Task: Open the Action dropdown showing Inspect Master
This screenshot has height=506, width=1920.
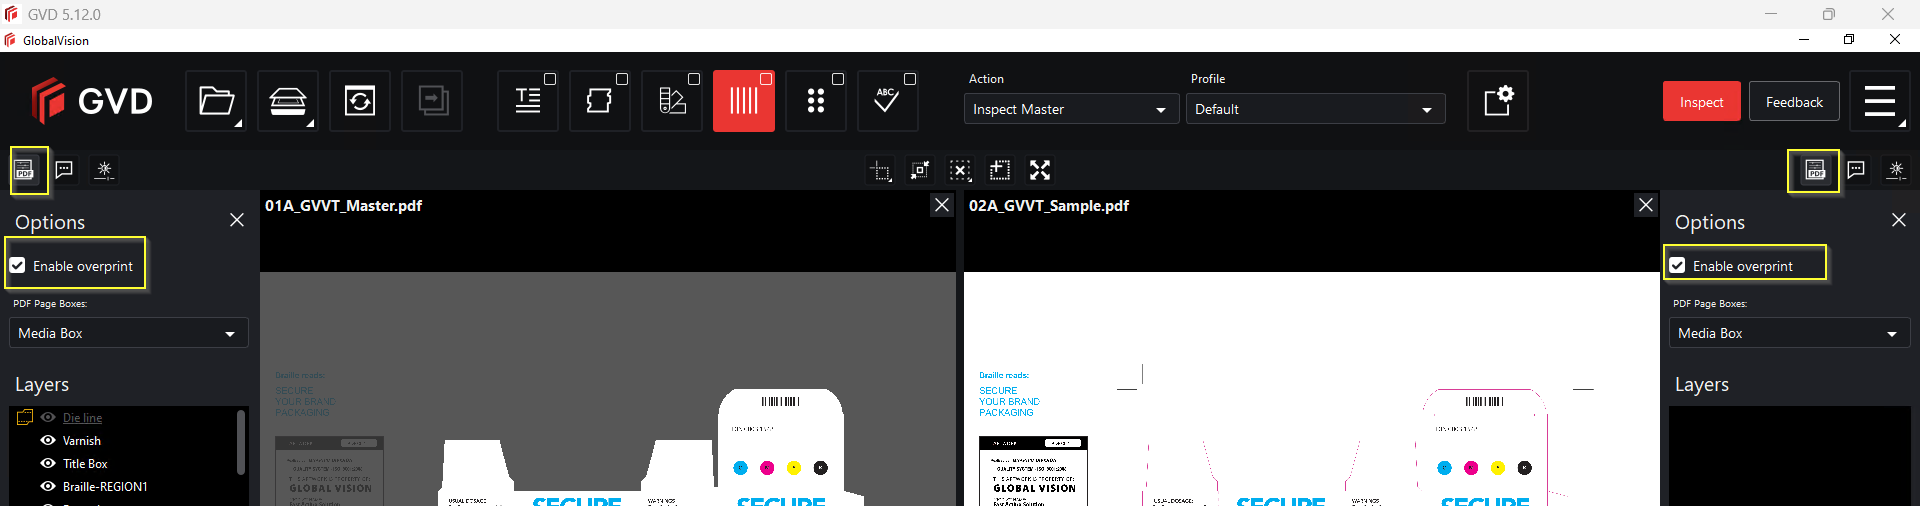Action: 1069,109
